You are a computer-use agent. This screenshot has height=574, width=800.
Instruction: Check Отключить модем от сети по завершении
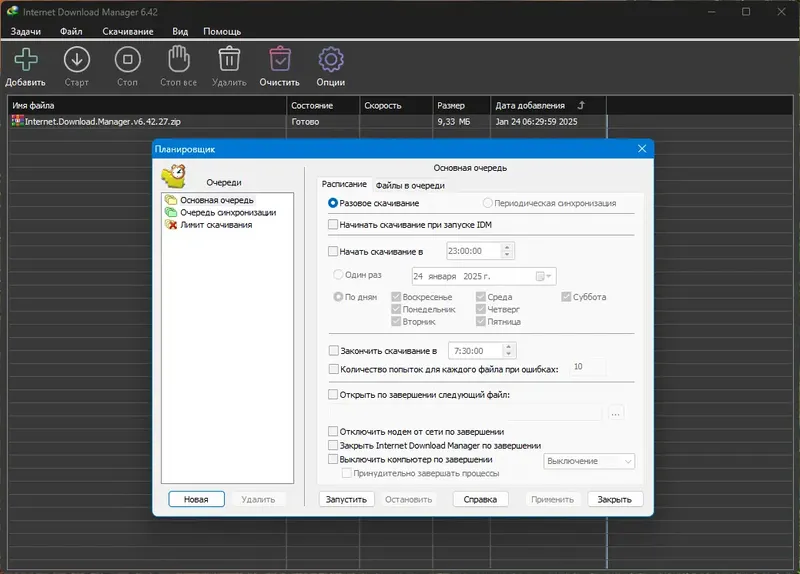coord(333,431)
